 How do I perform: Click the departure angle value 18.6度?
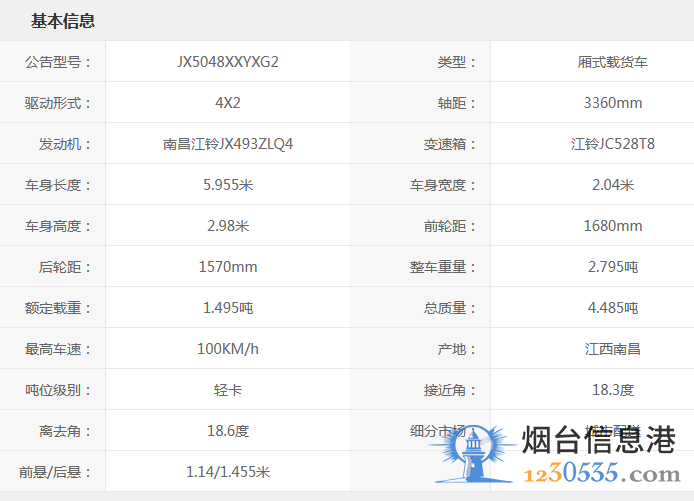click(228, 431)
